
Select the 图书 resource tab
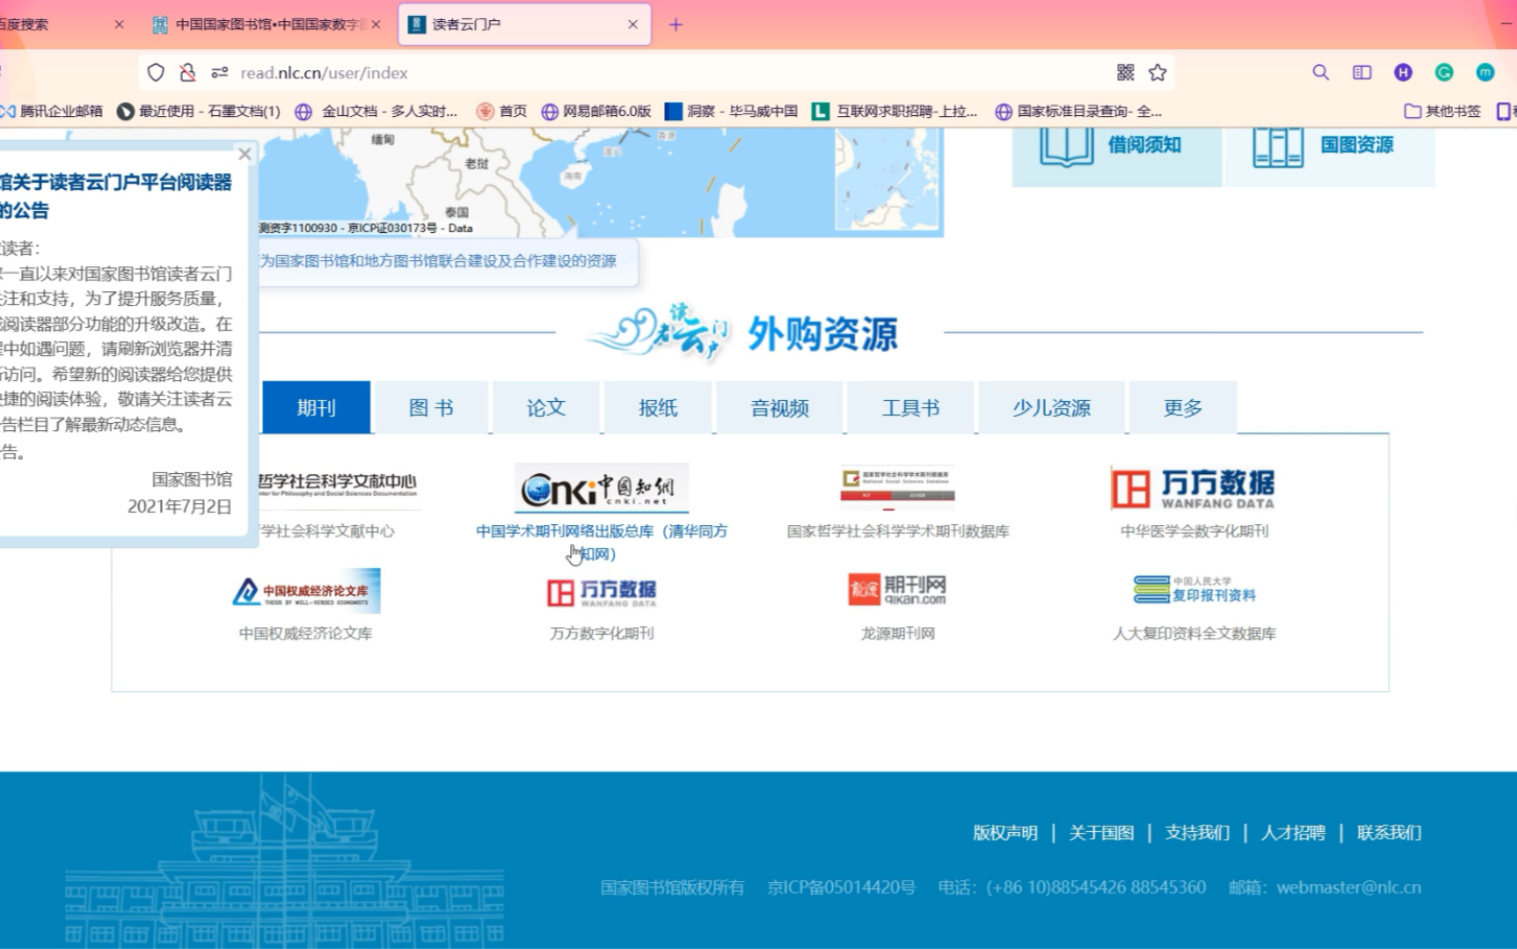(432, 407)
